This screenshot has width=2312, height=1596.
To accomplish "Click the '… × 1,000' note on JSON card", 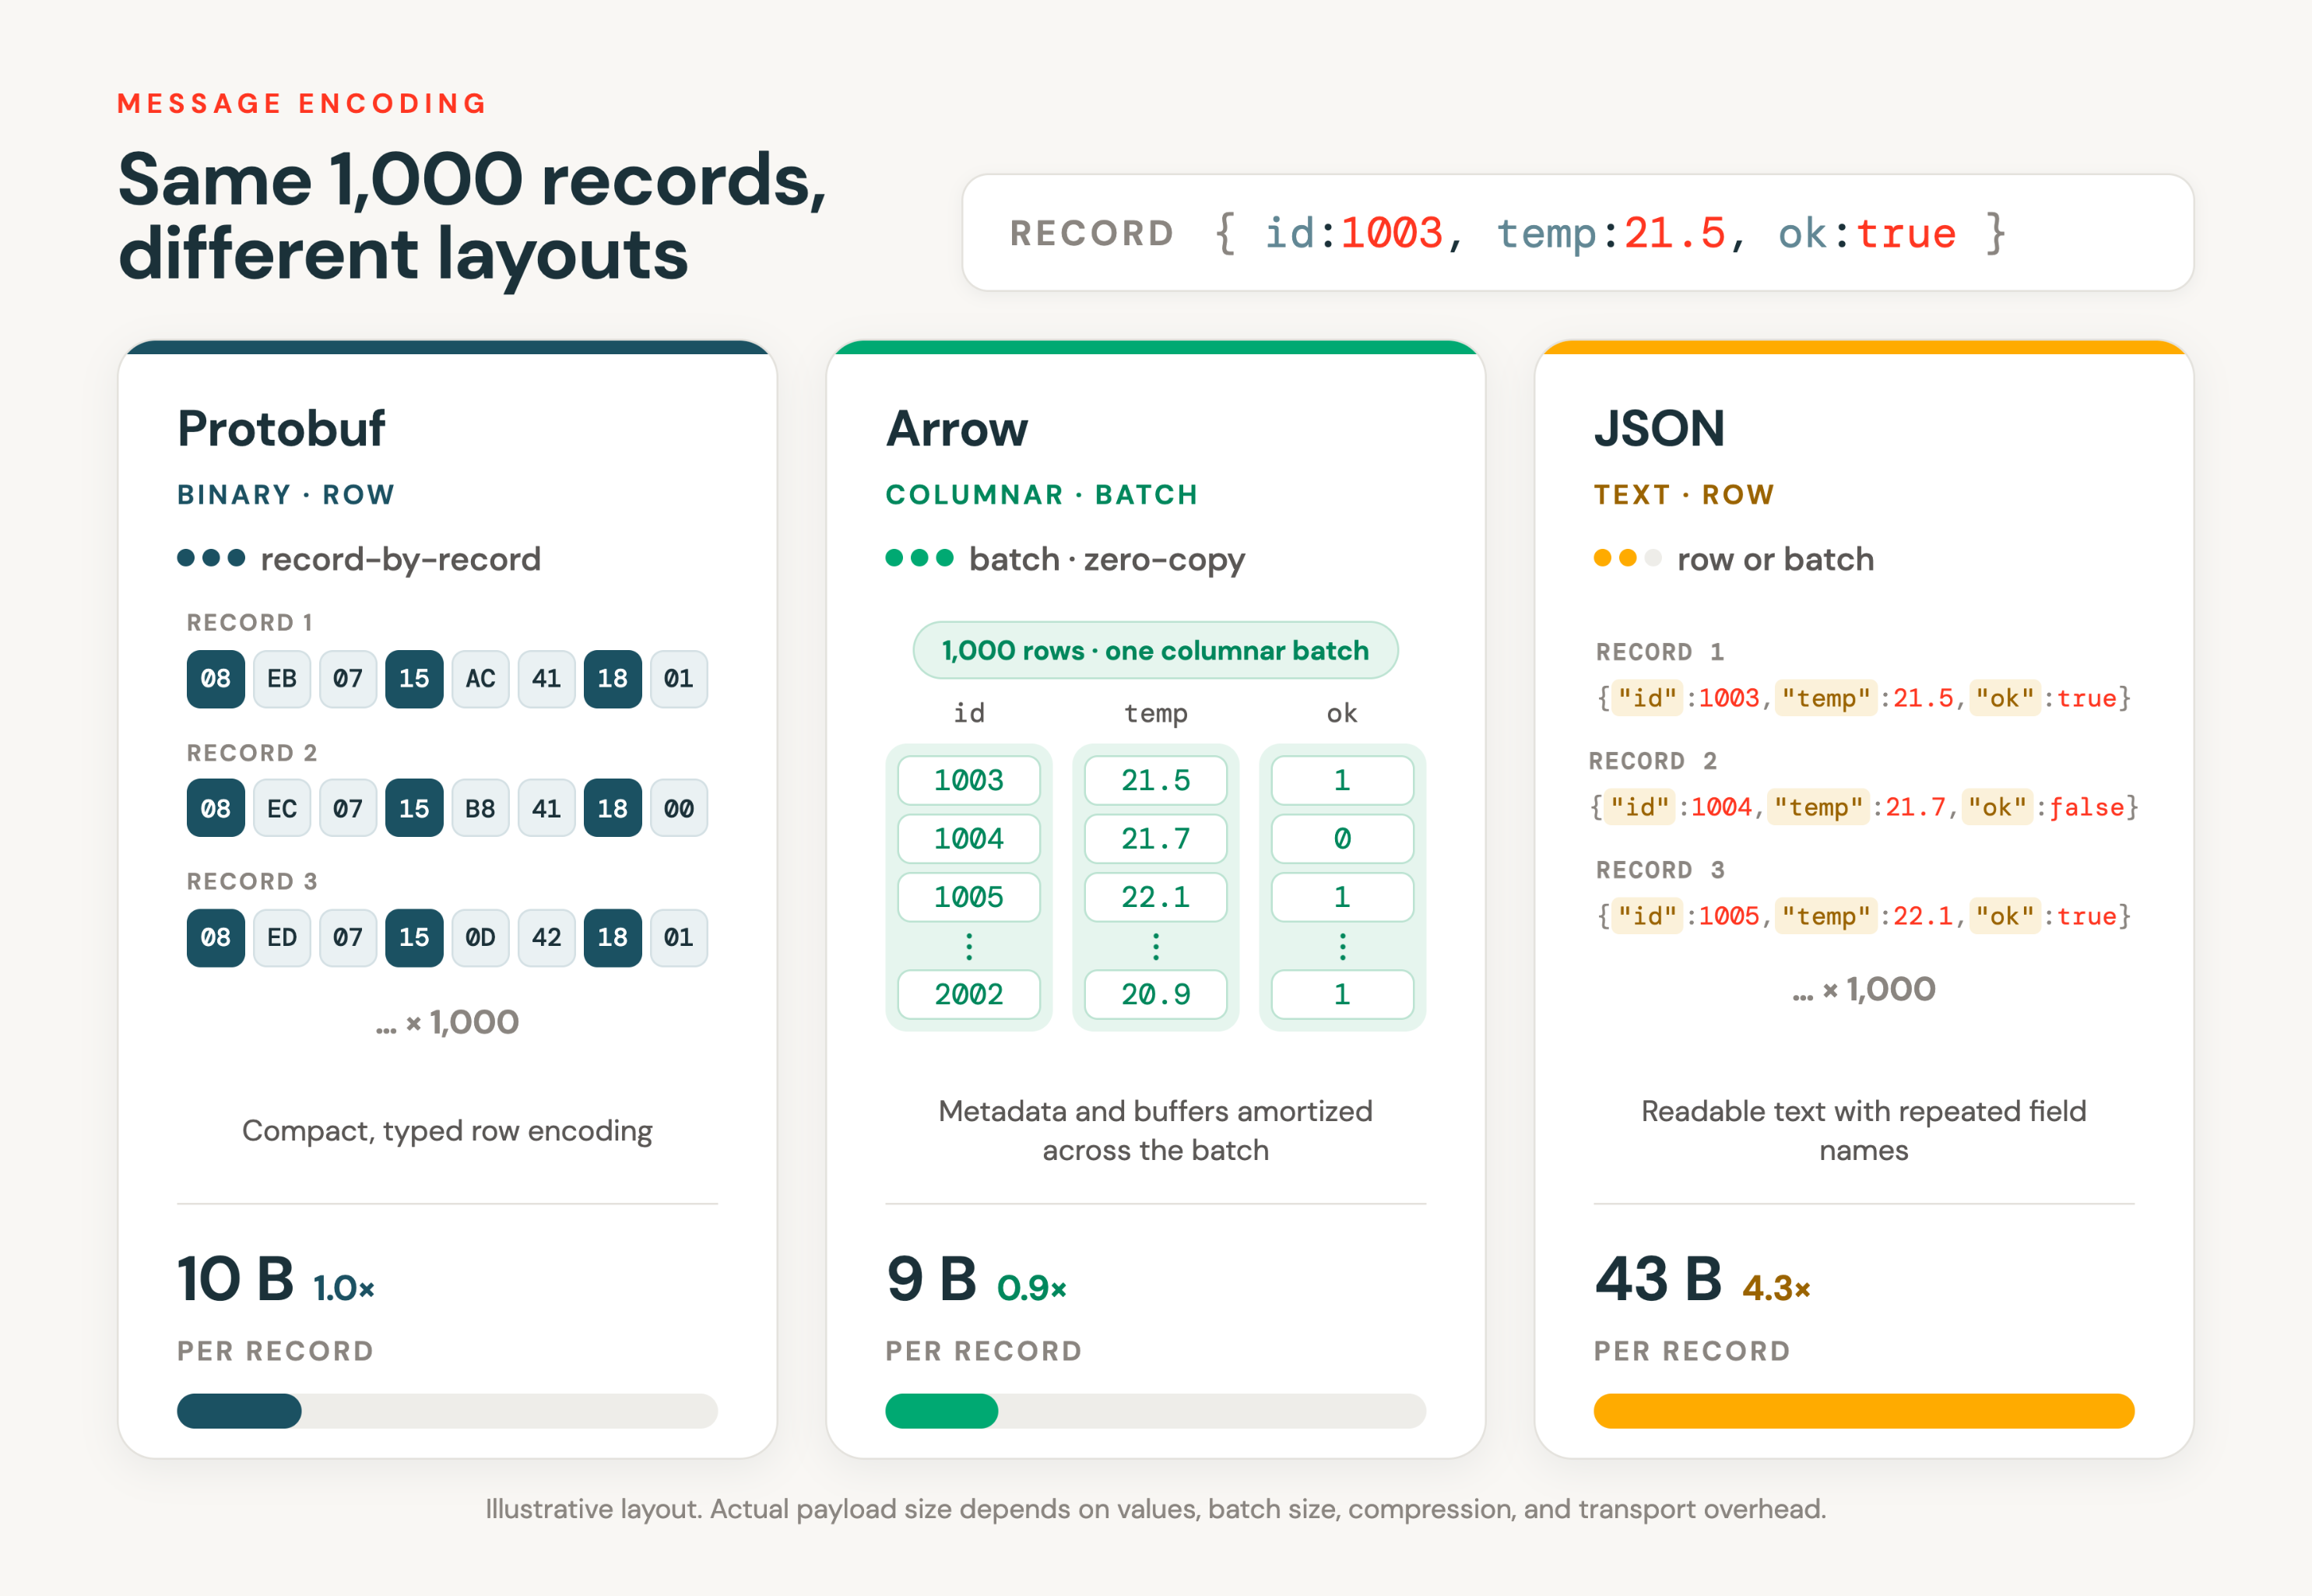I will (1863, 989).
